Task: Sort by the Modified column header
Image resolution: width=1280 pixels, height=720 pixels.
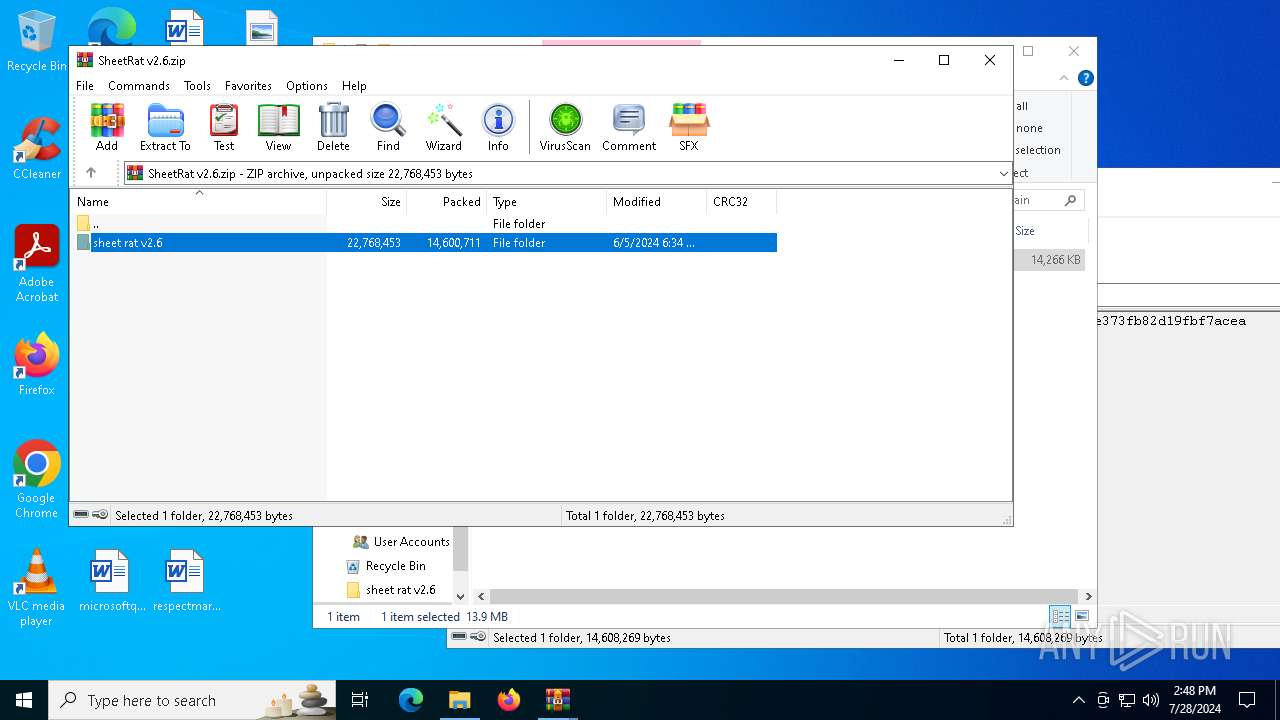Action: pyautogui.click(x=657, y=201)
